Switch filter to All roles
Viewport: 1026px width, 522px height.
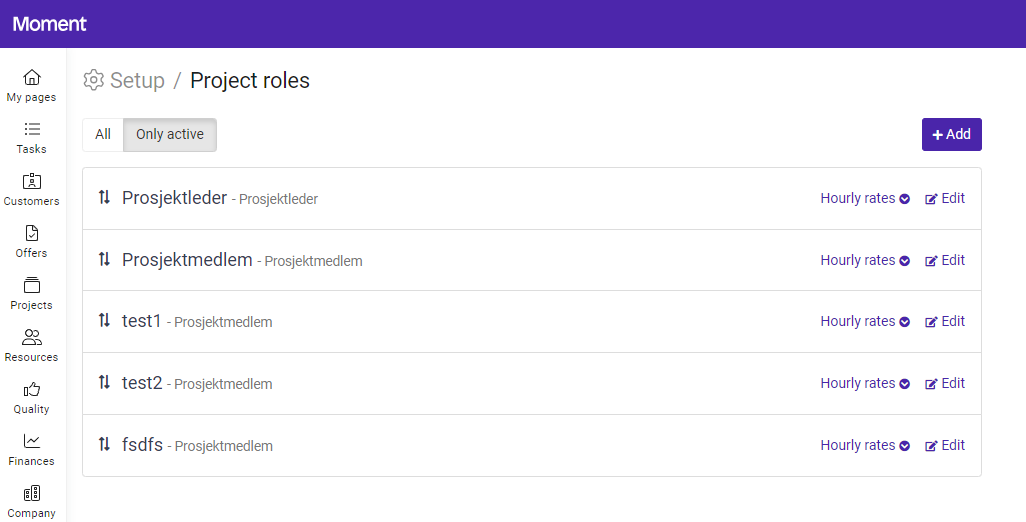[103, 134]
